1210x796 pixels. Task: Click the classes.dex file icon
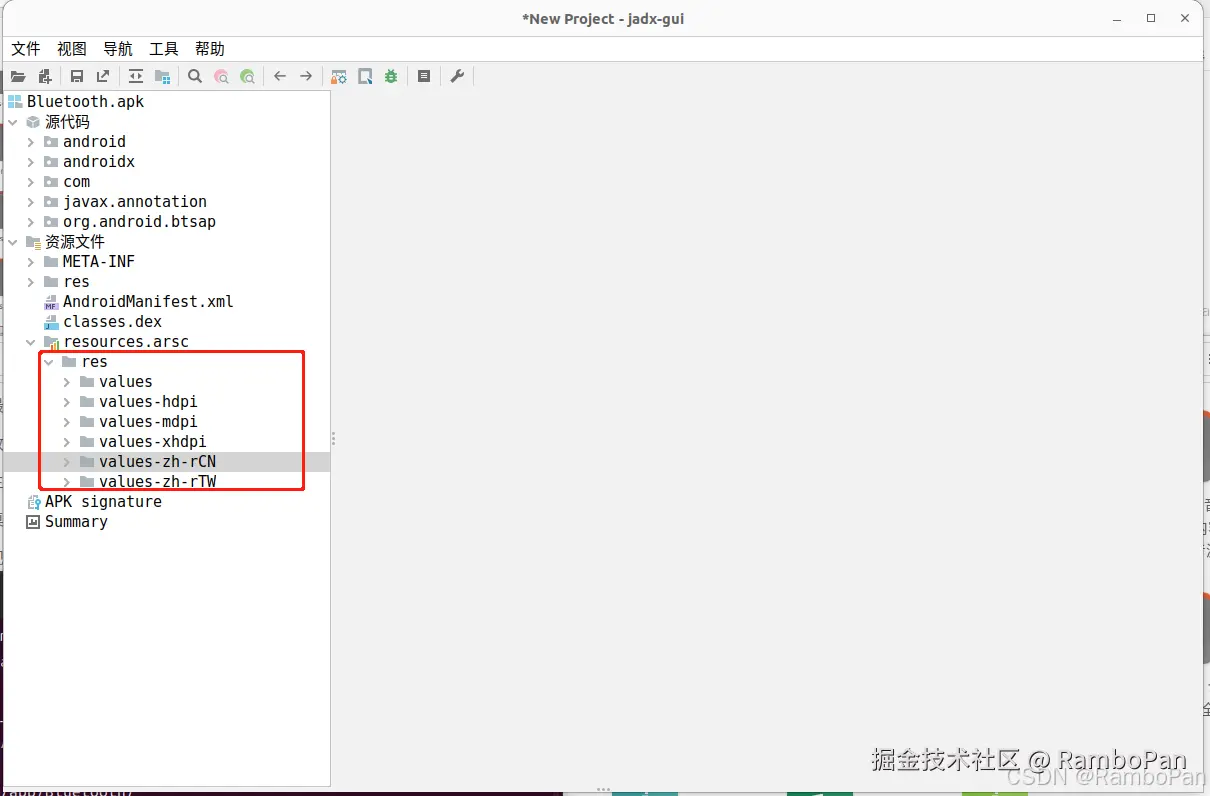[51, 322]
